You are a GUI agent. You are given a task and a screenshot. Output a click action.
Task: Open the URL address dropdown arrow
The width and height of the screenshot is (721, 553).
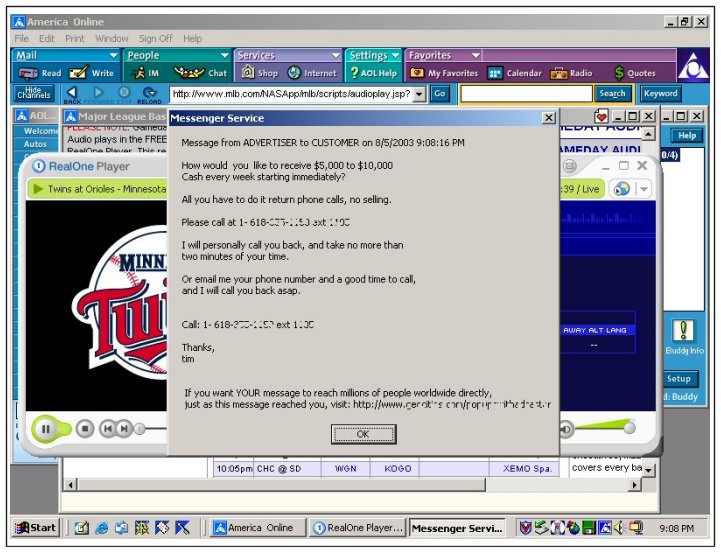click(x=419, y=93)
